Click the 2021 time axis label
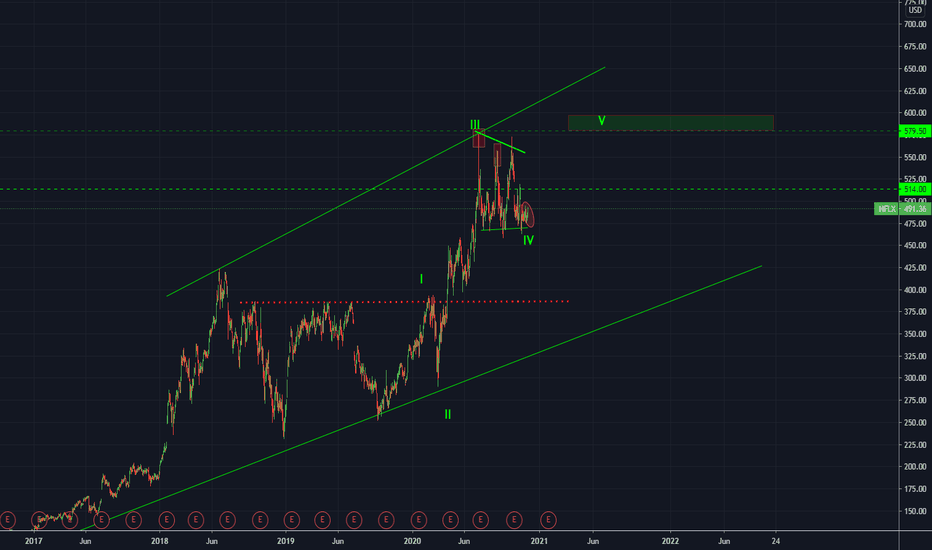The image size is (932, 550). pyautogui.click(x=539, y=541)
